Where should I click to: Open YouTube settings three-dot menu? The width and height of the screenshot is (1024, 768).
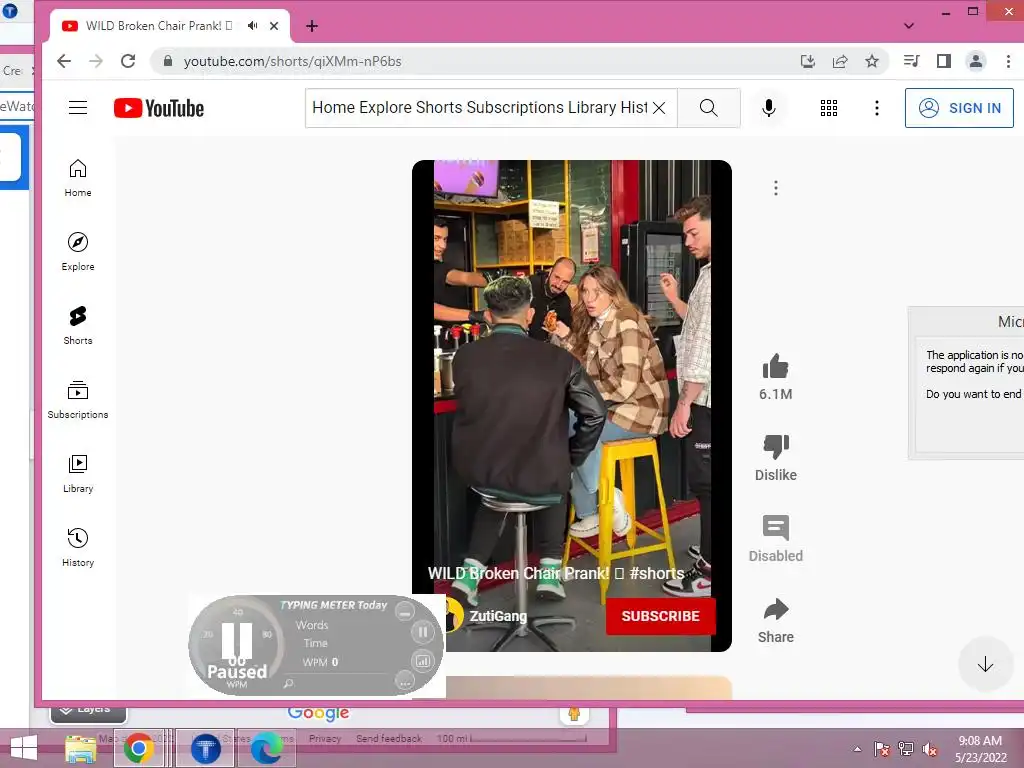876,108
